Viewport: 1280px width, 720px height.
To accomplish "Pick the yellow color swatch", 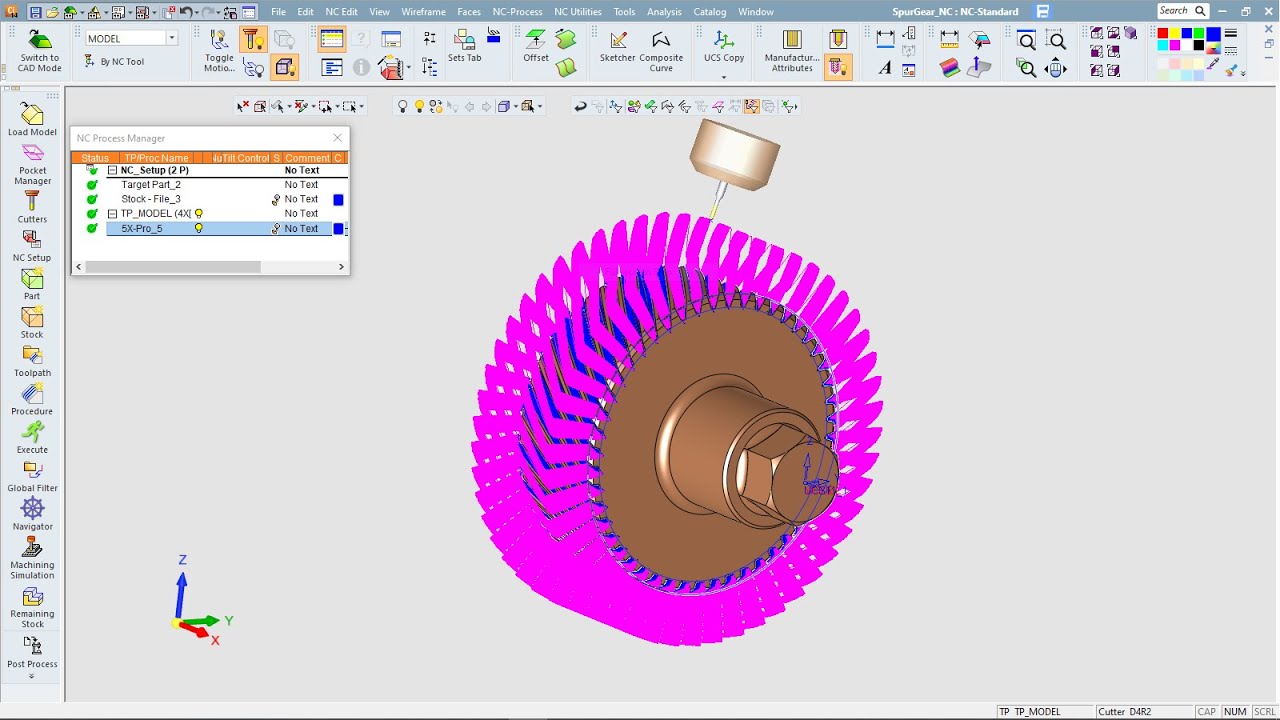I will pos(1175,33).
